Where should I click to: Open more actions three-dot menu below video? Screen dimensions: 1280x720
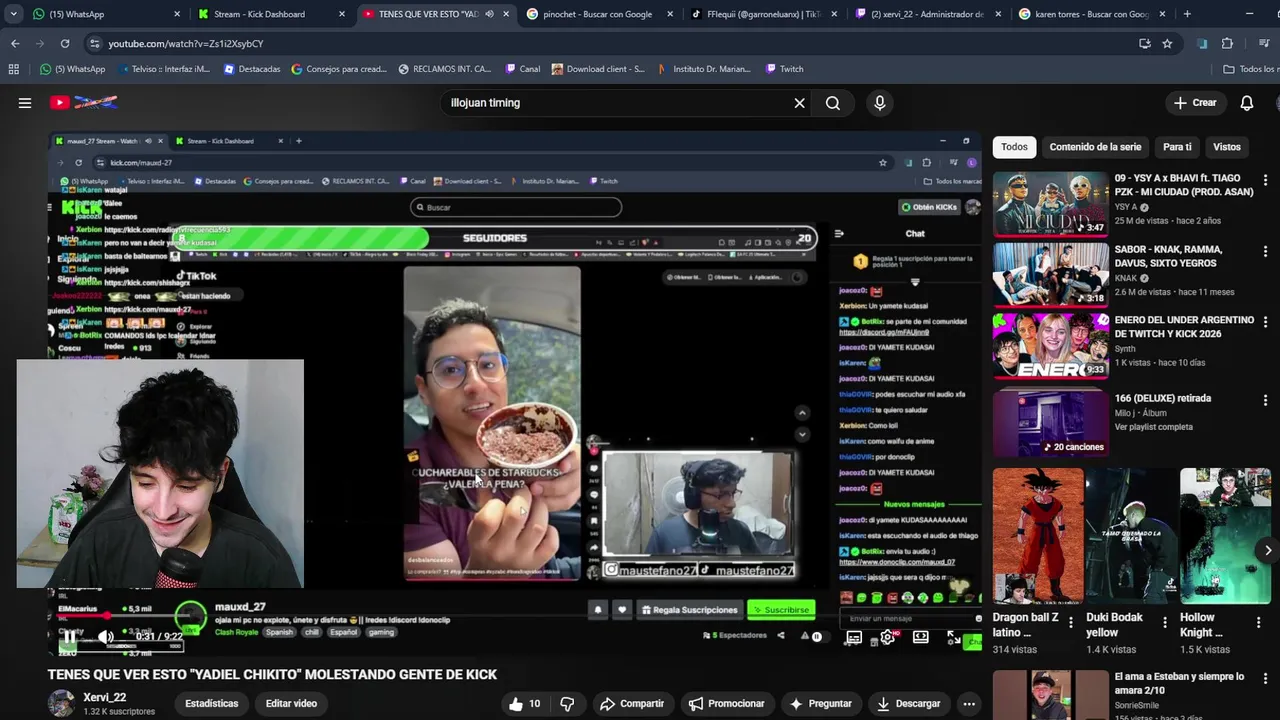969,704
